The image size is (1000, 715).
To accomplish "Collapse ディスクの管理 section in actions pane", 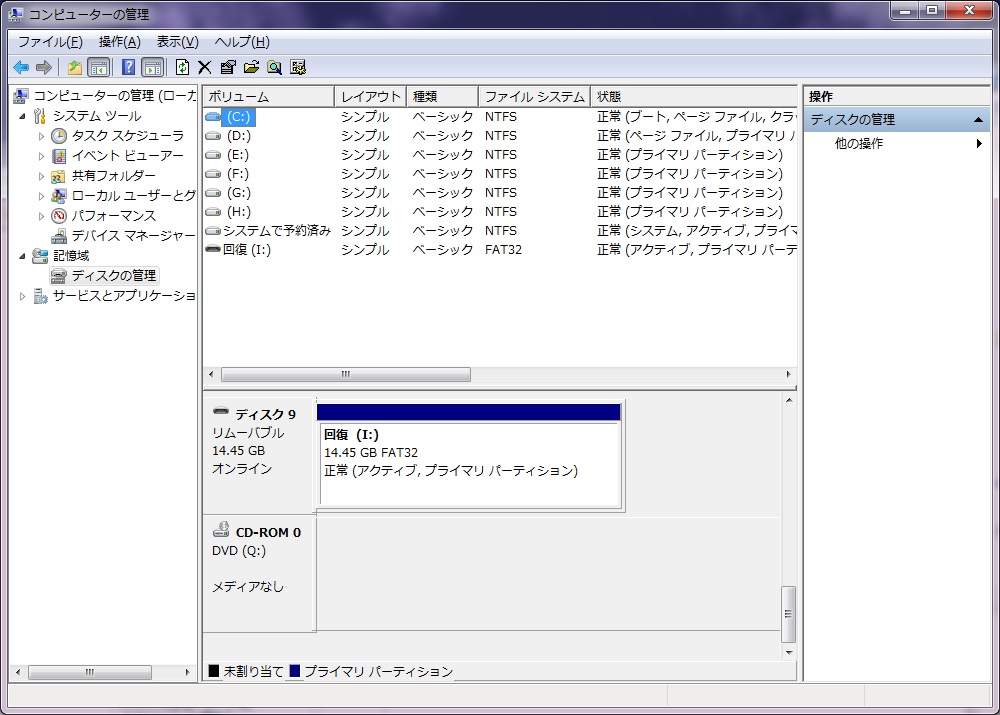I will pos(978,120).
